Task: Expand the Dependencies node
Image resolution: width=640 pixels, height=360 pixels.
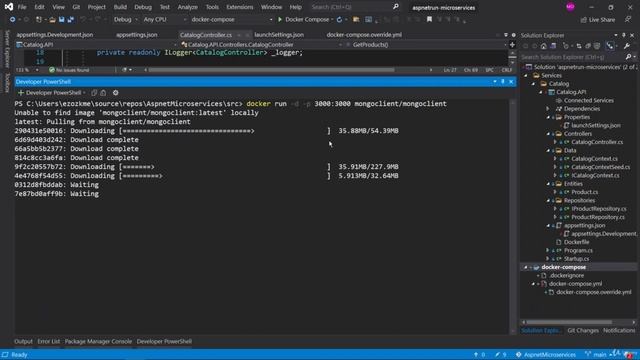Action: [548, 109]
